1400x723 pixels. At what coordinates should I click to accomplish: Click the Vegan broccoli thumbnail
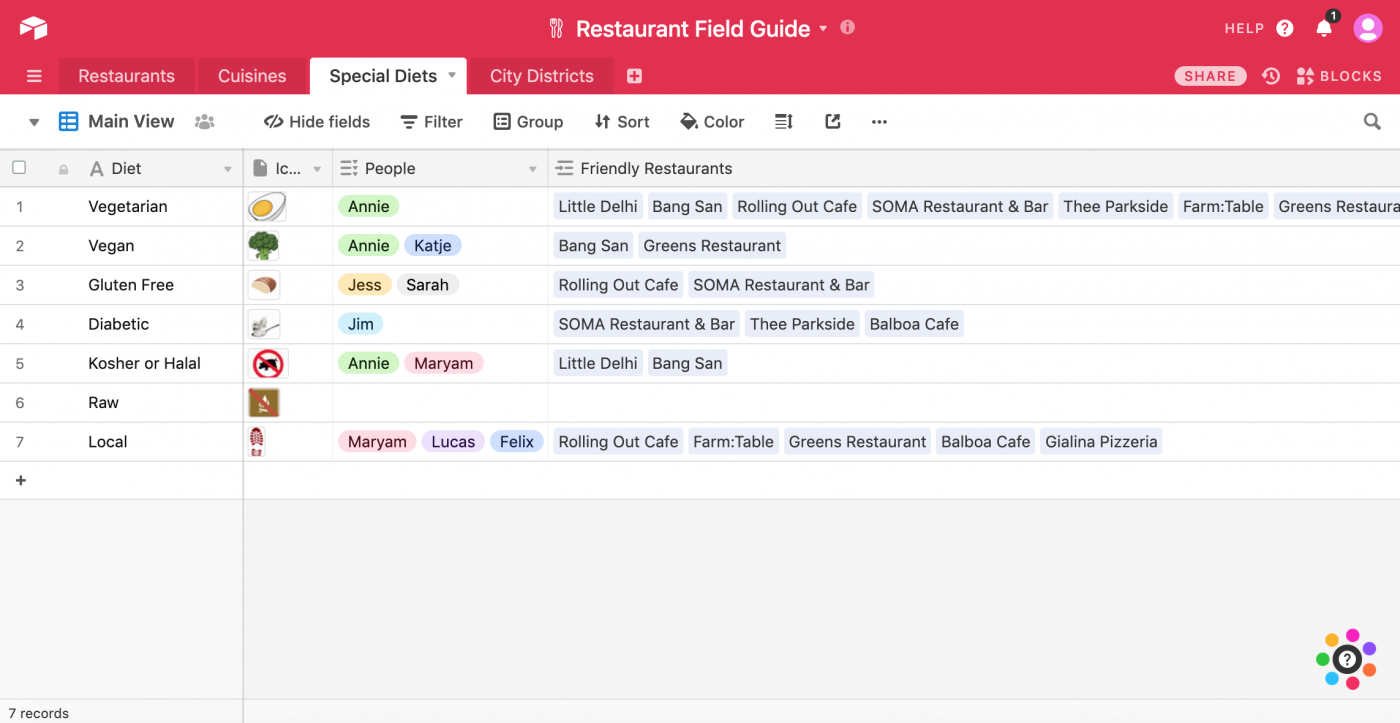(264, 245)
